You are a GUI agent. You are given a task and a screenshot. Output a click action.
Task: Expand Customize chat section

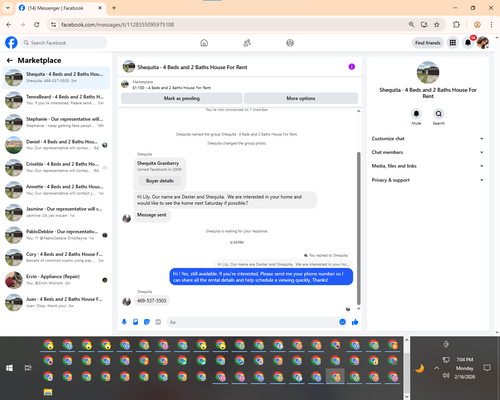[x=428, y=139]
